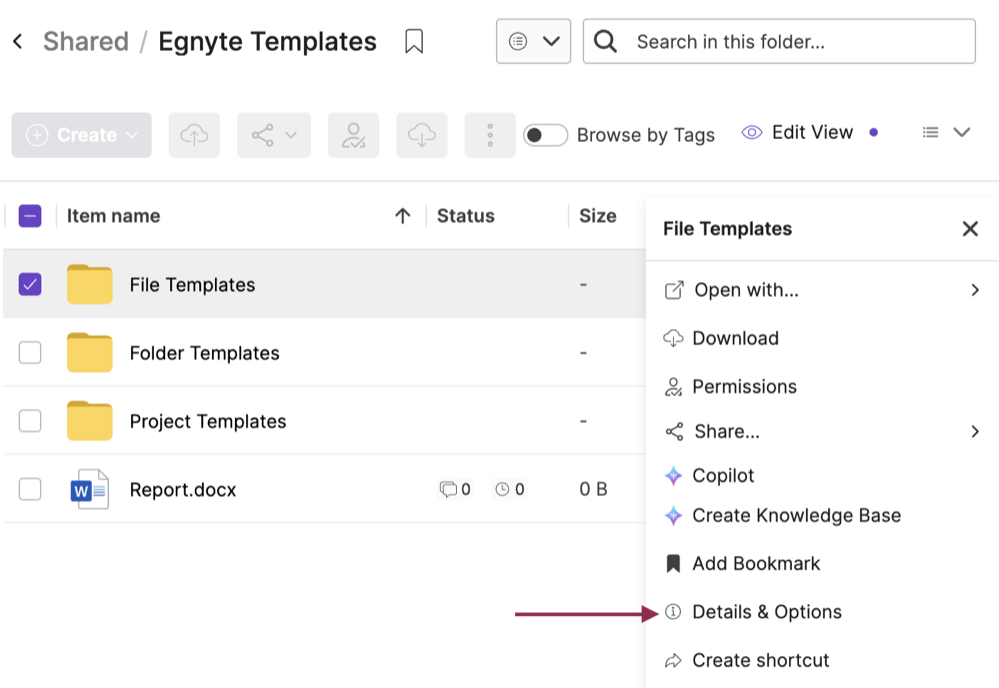Open the Folder Templates folder name
The image size is (999, 688).
(x=205, y=353)
